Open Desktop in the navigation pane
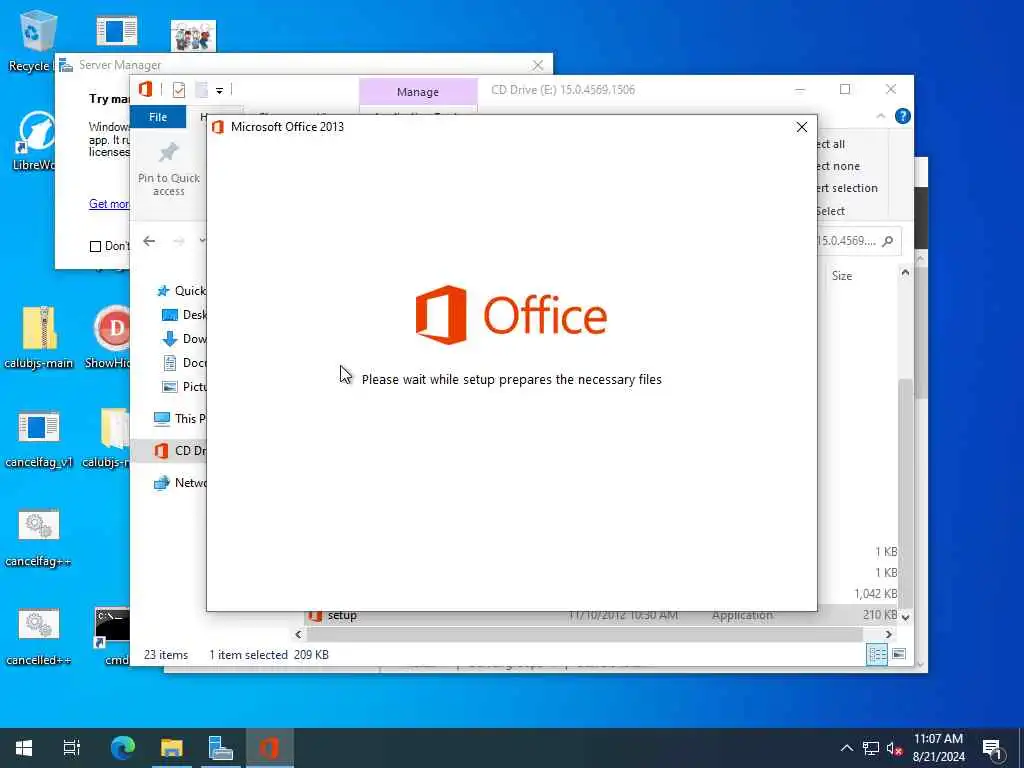This screenshot has width=1024, height=768. point(184,315)
